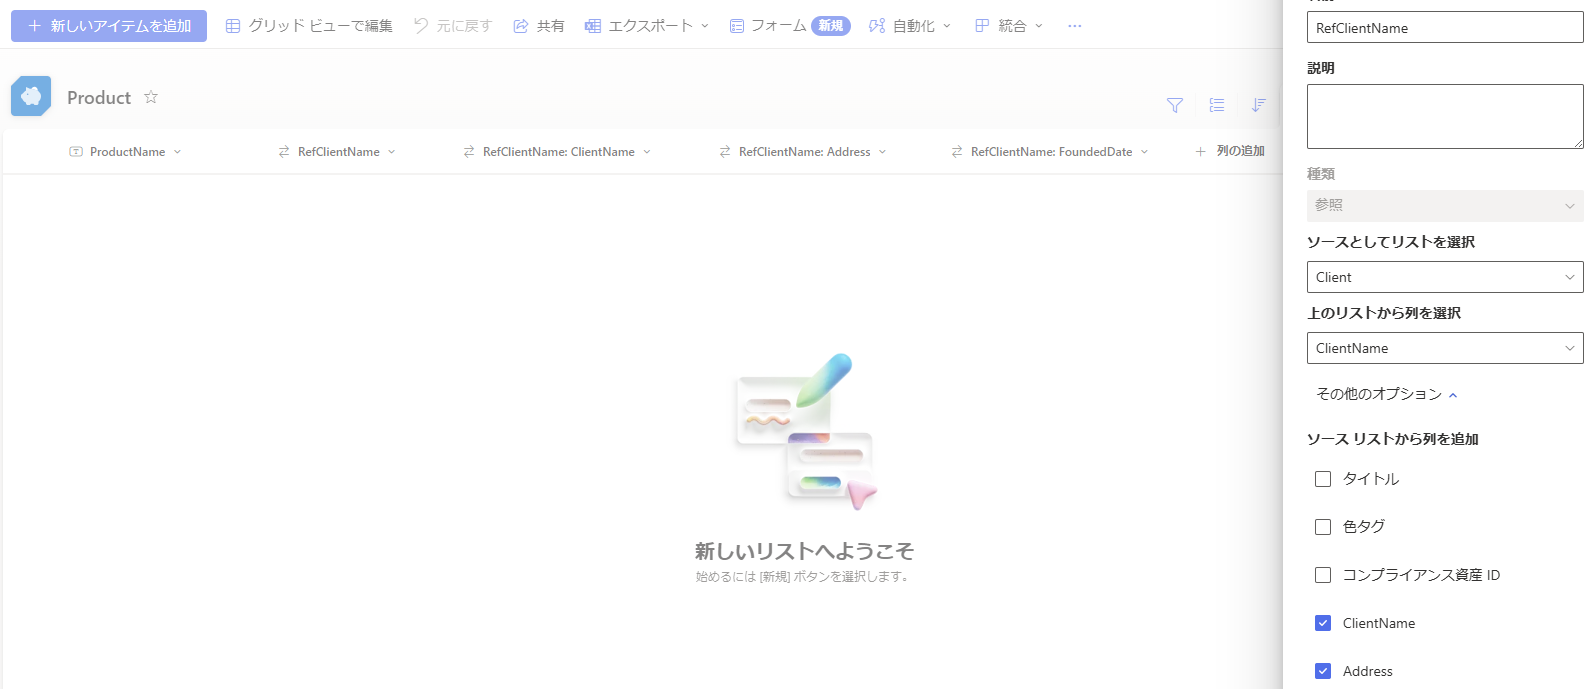Open the filter pane icon
Viewport: 1594px width, 689px height.
1175,105
